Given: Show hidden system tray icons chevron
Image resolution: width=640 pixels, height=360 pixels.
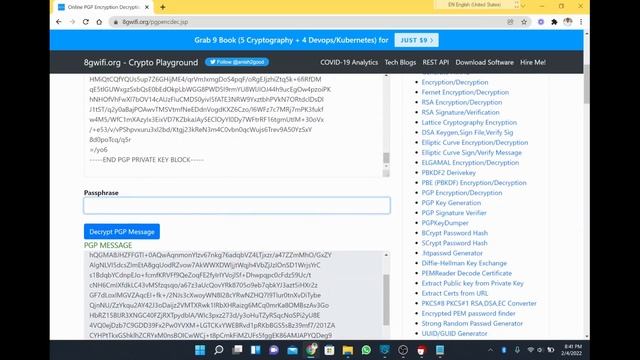Looking at the screenshot, I should [490, 350].
